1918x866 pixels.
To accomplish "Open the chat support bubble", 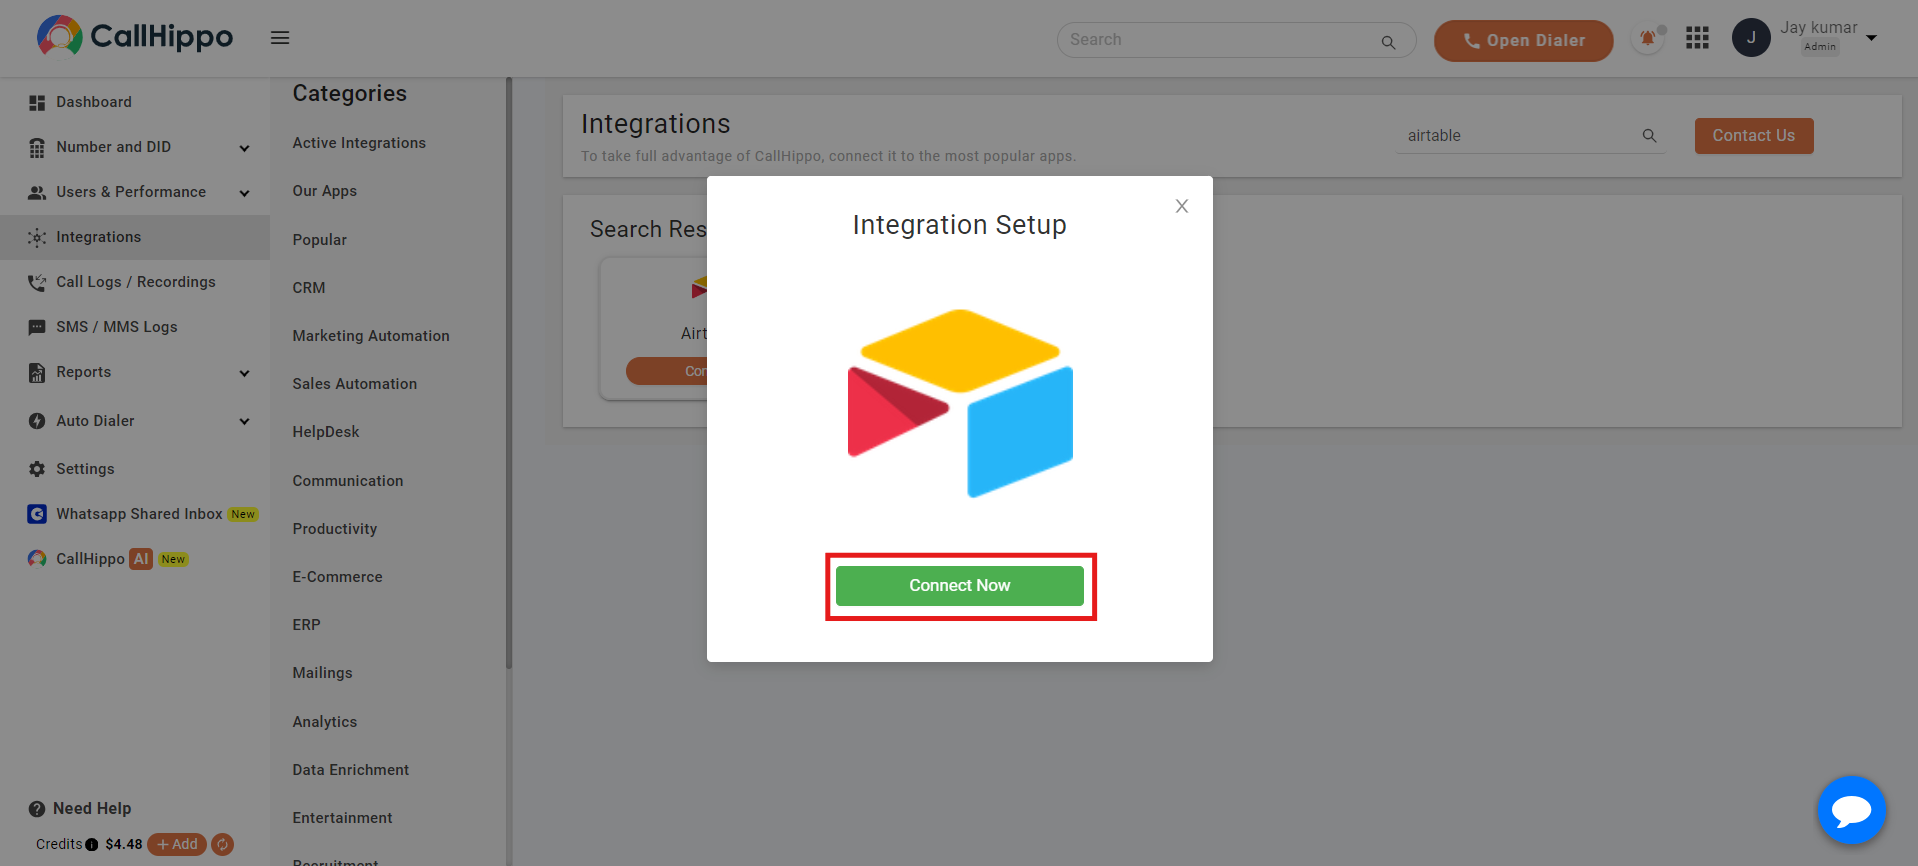I will (1851, 810).
